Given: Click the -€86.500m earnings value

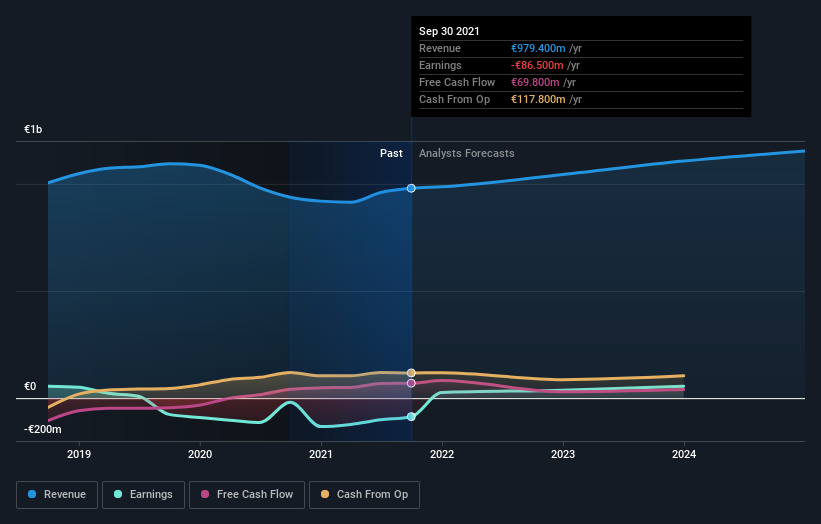Looking at the screenshot, I should tap(537, 65).
